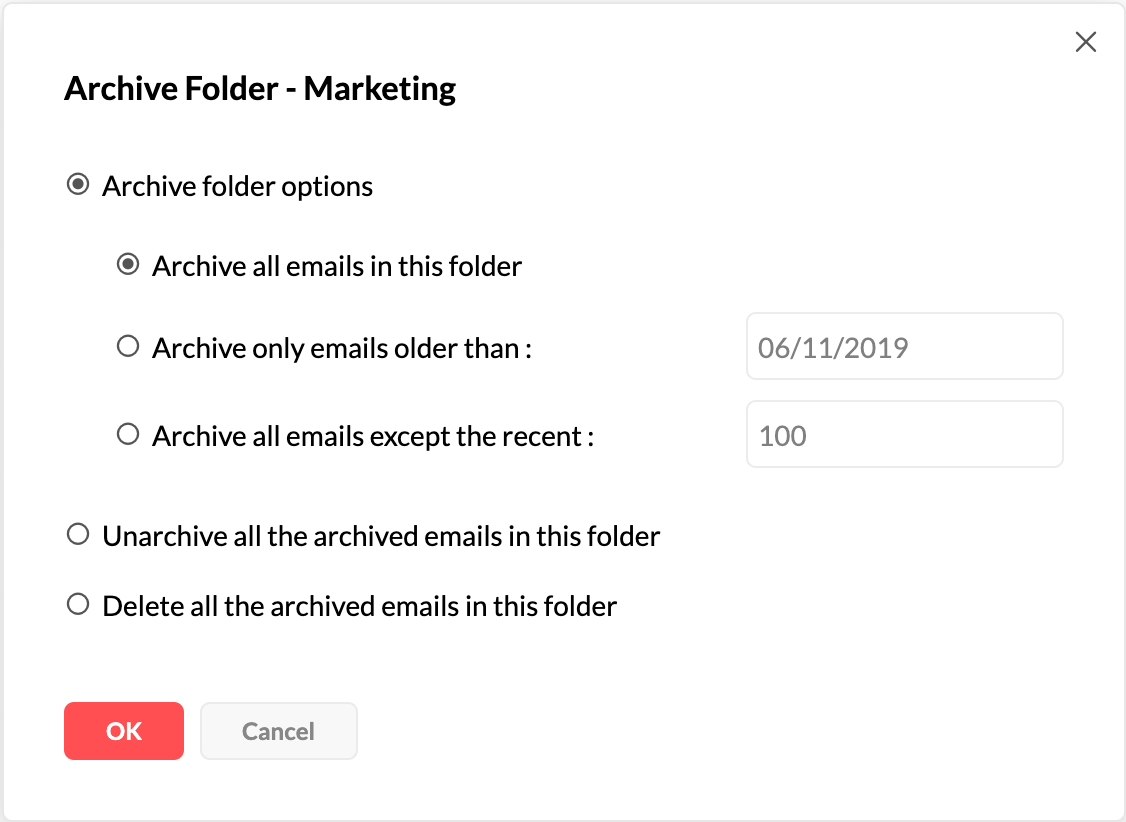This screenshot has width=1126, height=822.
Task: Dismiss the dialog using the Cancel button
Action: (278, 731)
